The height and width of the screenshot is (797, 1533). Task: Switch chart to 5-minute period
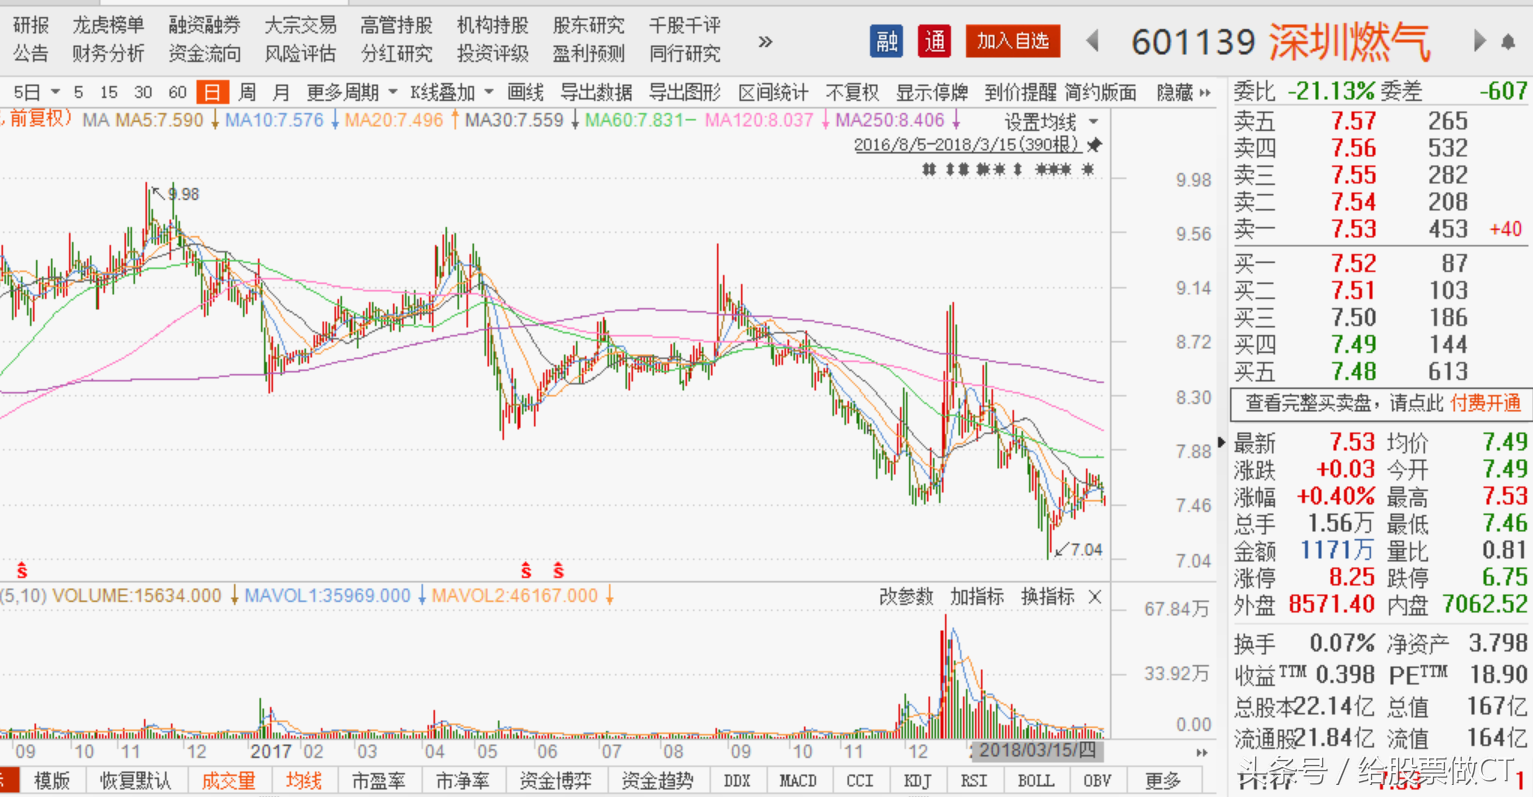78,92
